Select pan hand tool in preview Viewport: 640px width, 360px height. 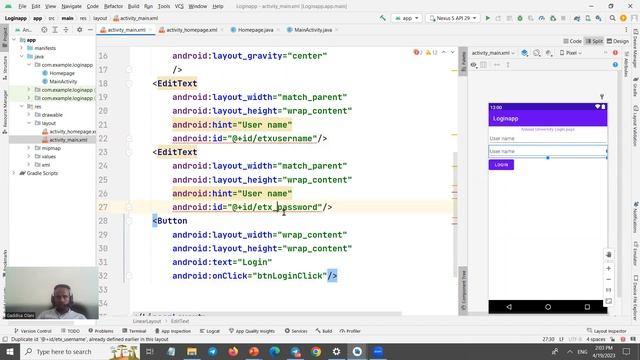(609, 254)
